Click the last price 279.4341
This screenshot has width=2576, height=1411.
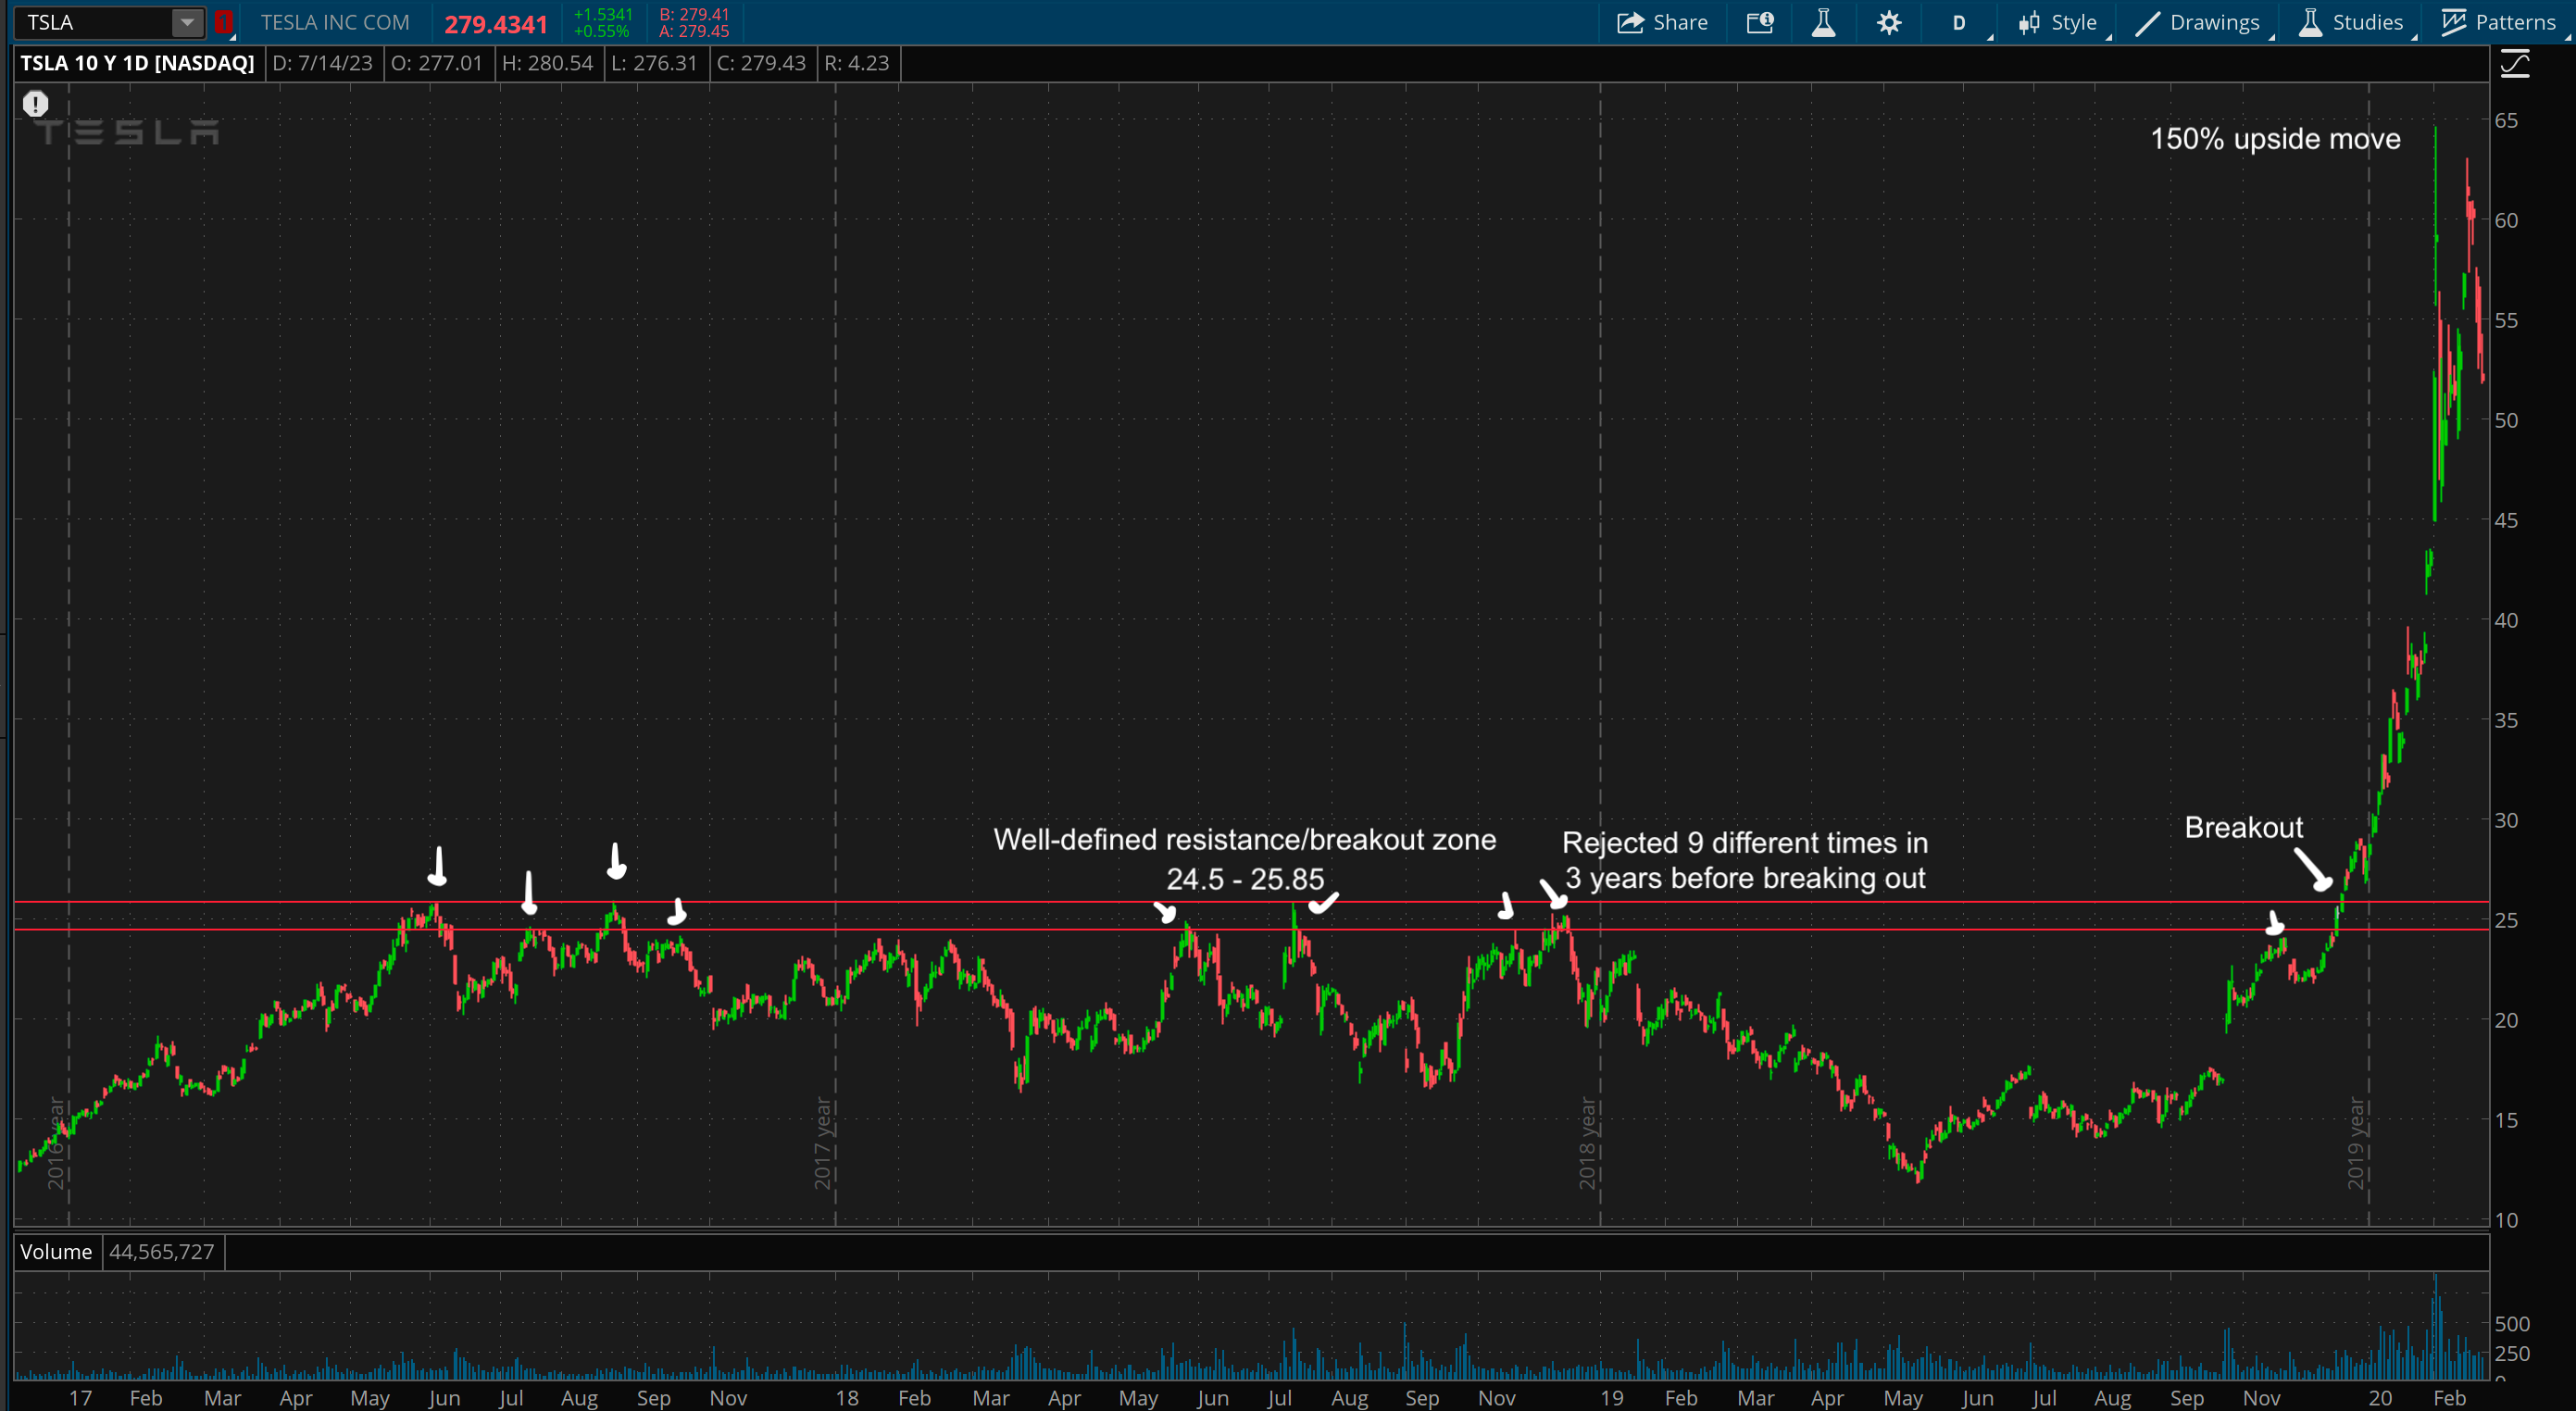tap(496, 24)
